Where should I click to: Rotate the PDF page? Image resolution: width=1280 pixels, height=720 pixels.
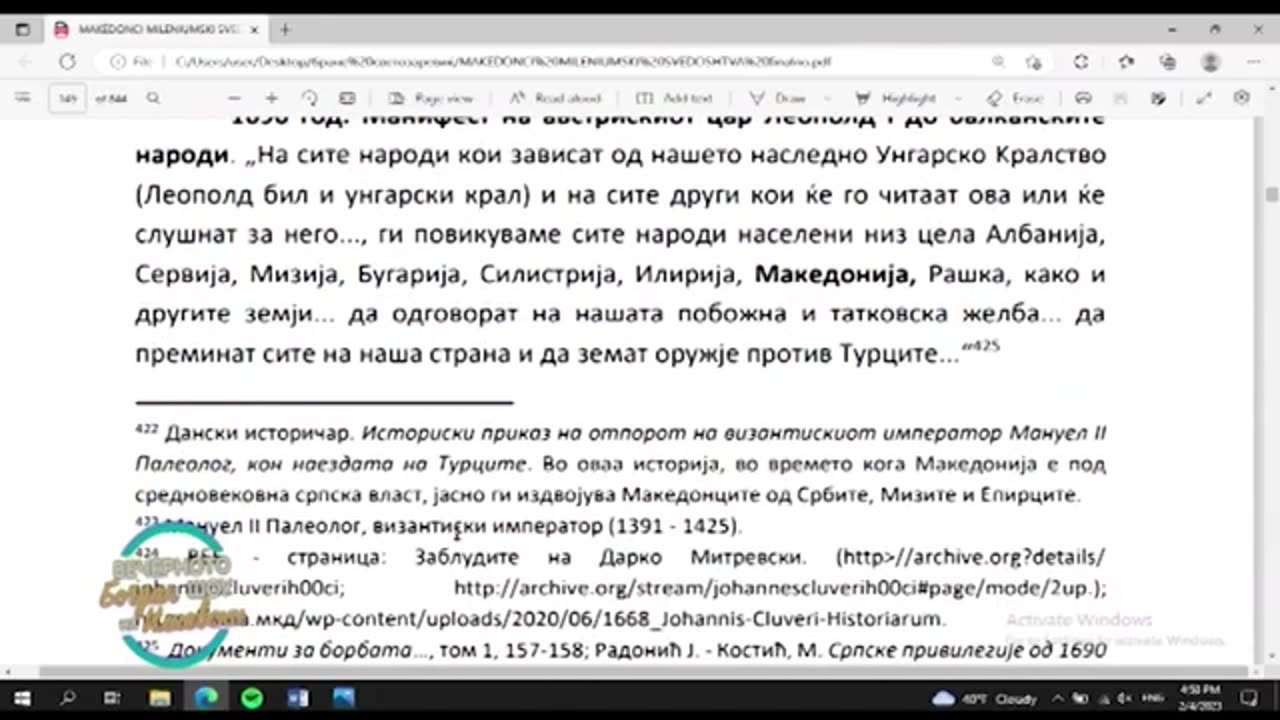(x=310, y=98)
